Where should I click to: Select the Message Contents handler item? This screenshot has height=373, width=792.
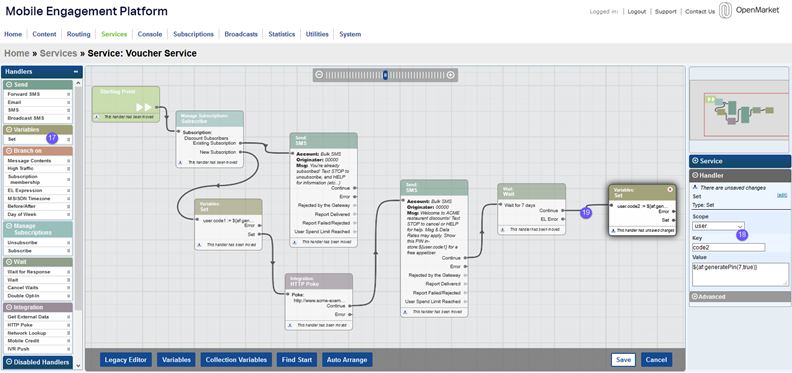[x=38, y=161]
